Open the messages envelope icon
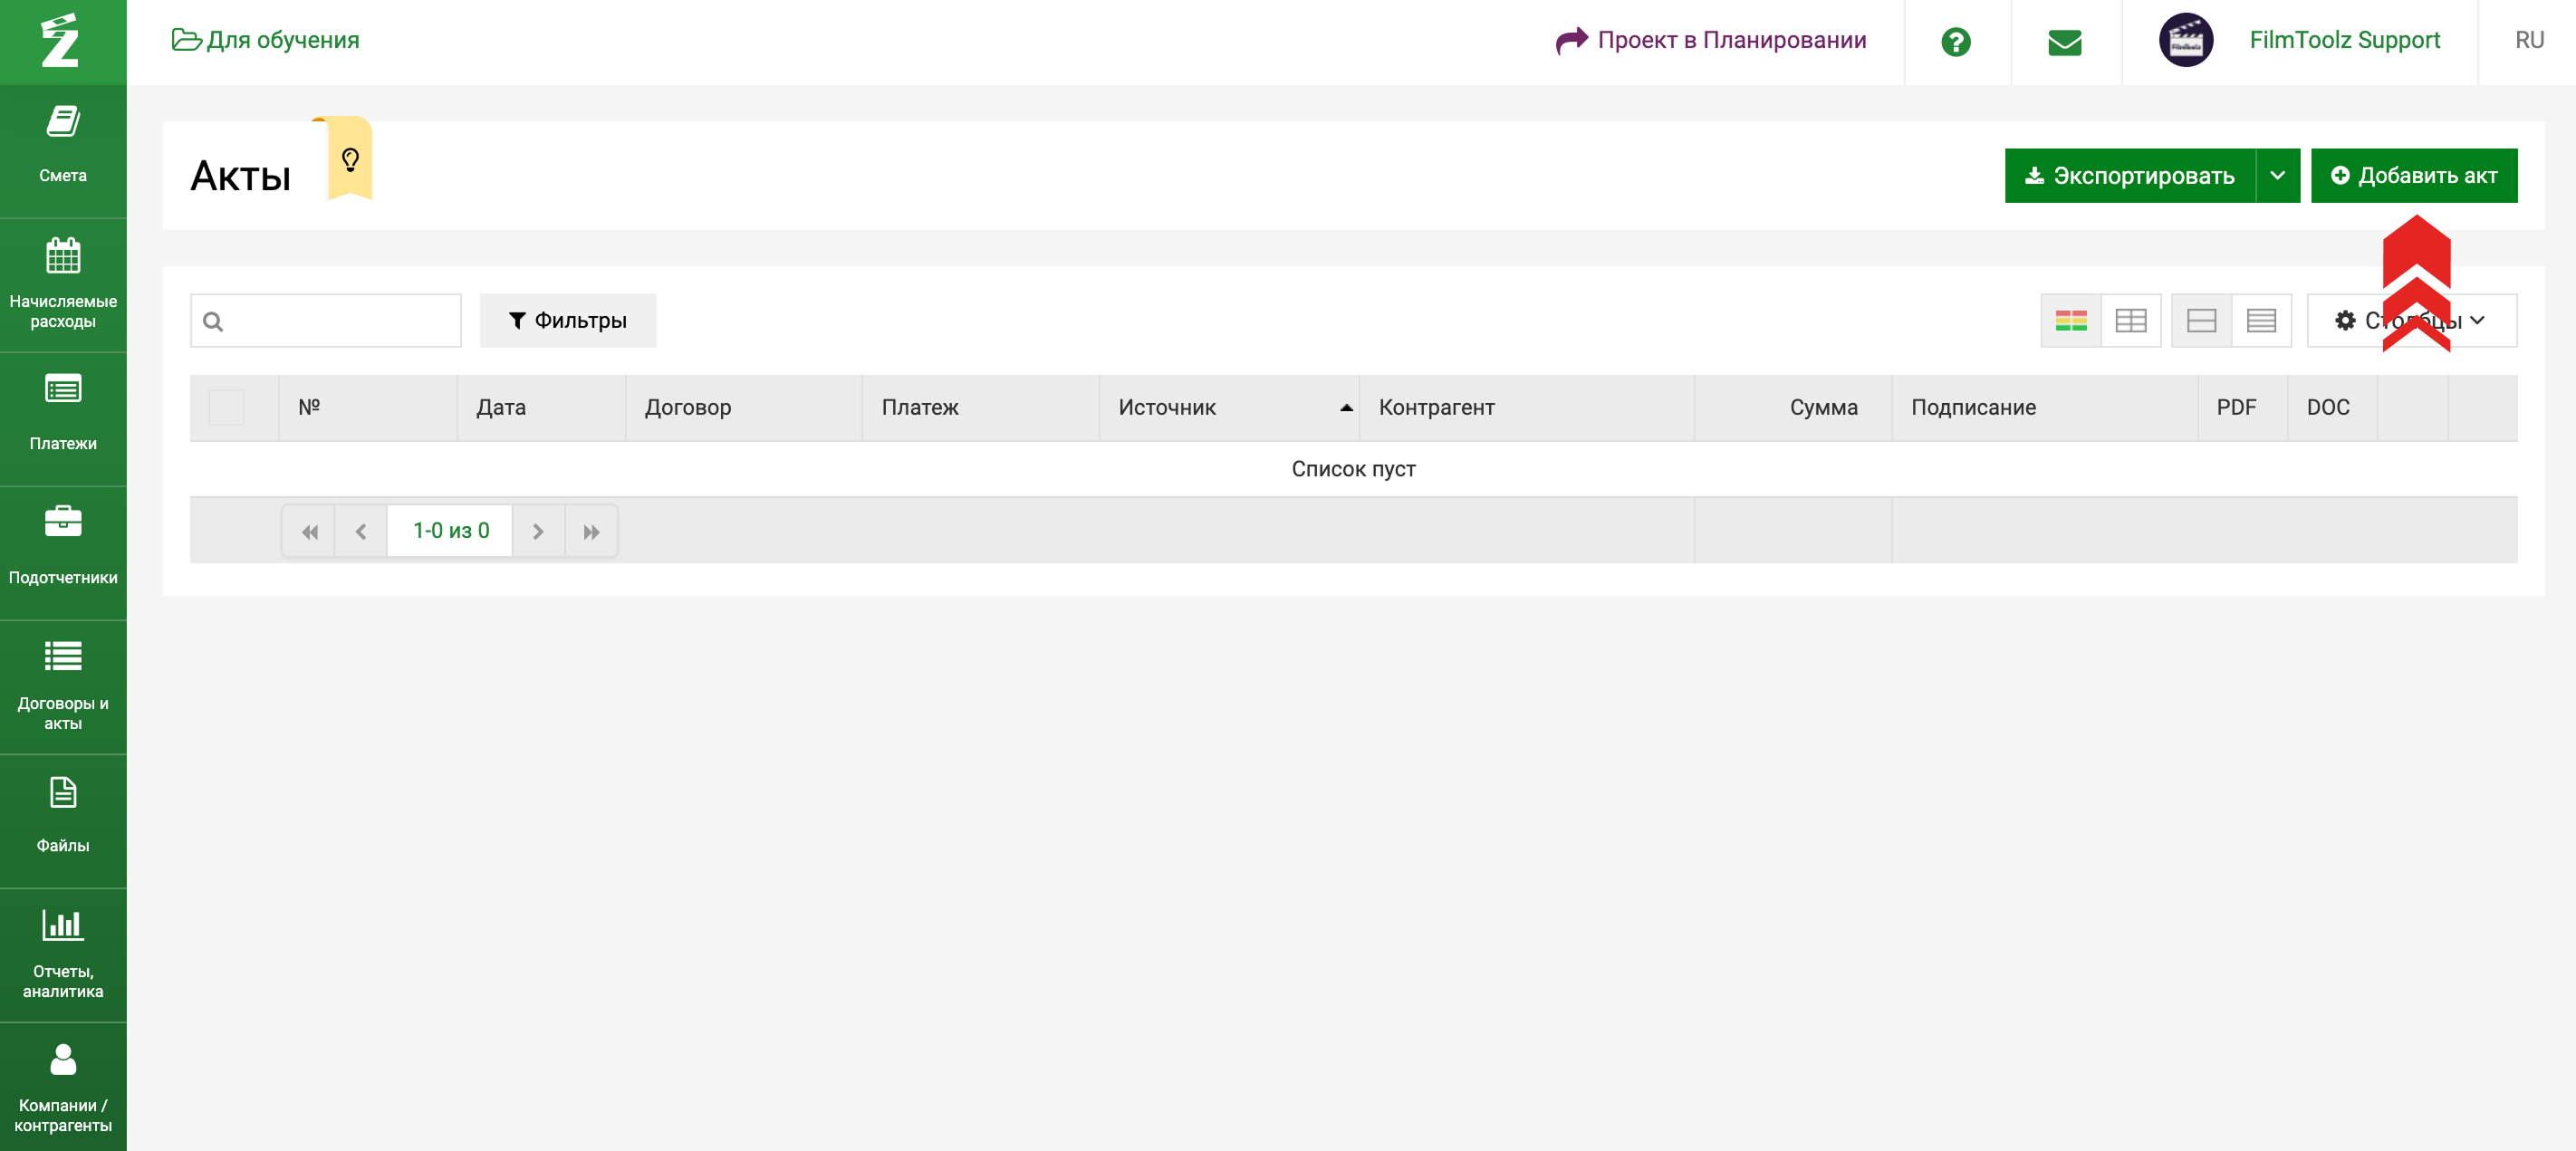 2064,42
